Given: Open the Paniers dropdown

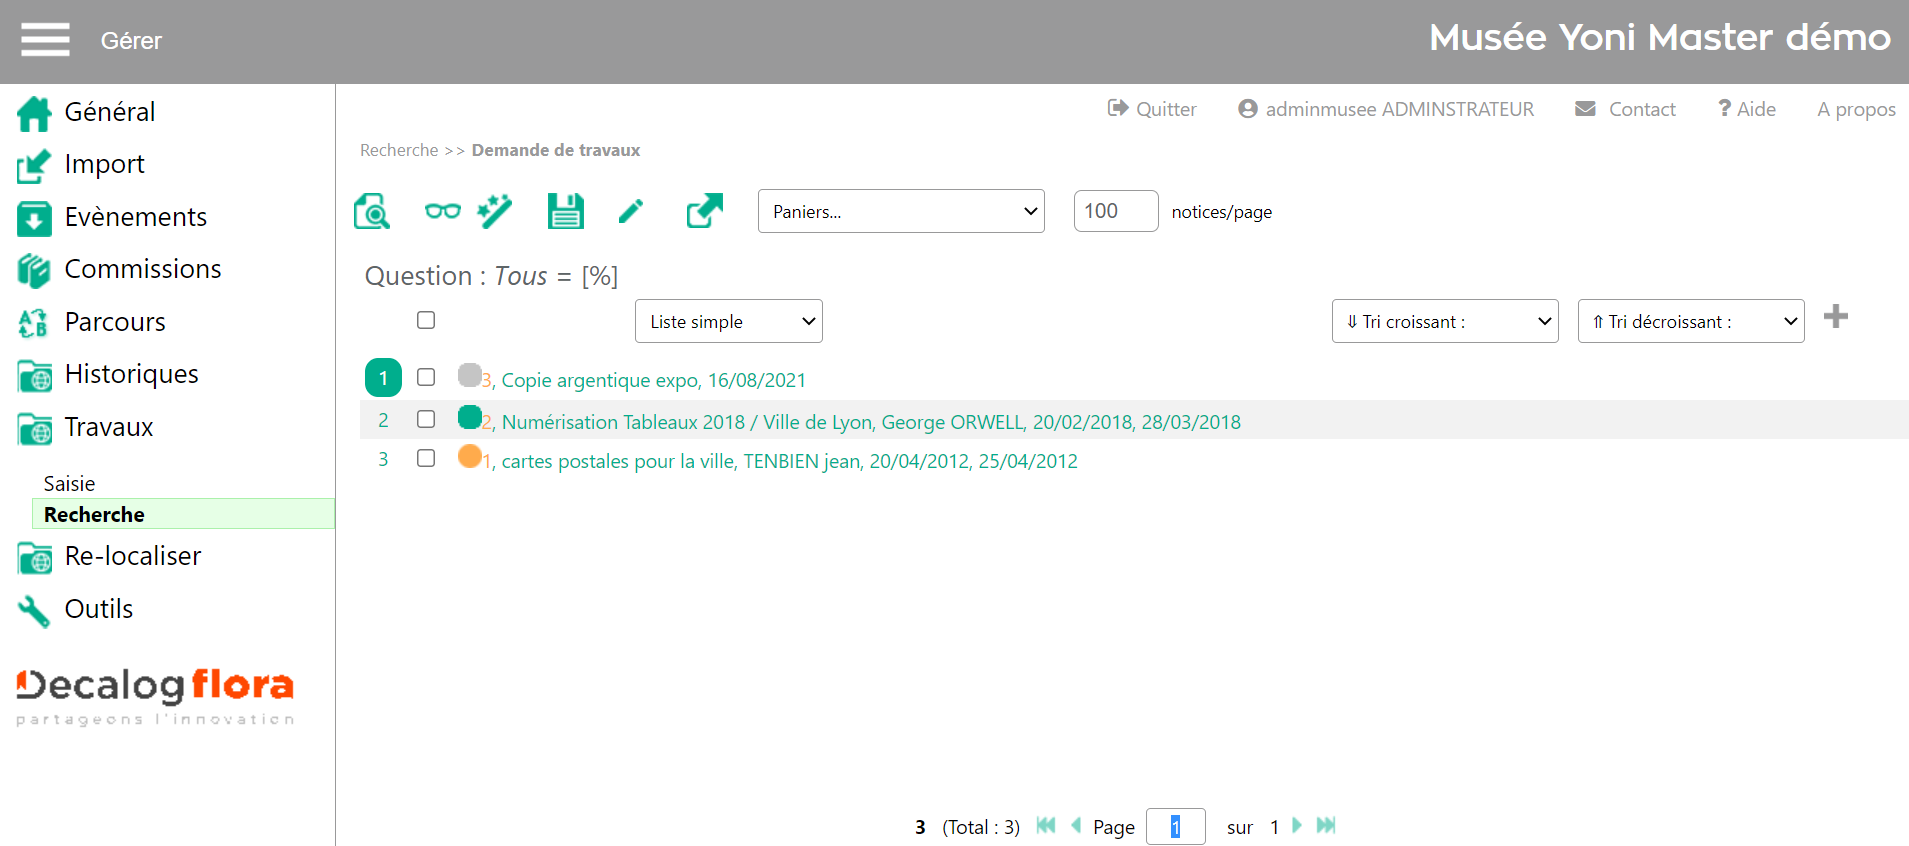Looking at the screenshot, I should click(x=901, y=211).
